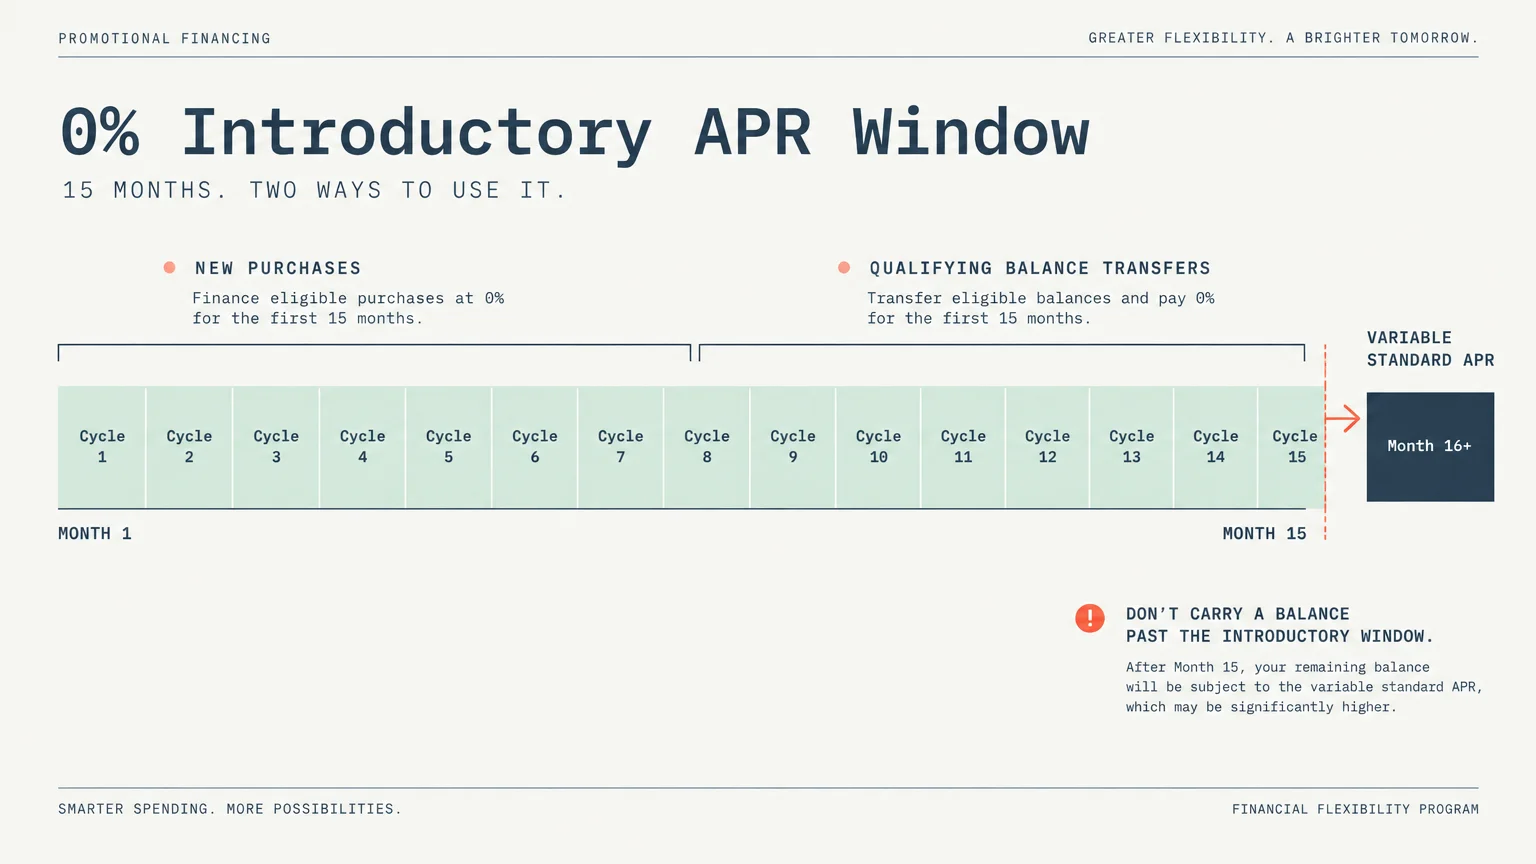Click the Cycle 9 block
The image size is (1536, 864).
pyautogui.click(x=793, y=447)
